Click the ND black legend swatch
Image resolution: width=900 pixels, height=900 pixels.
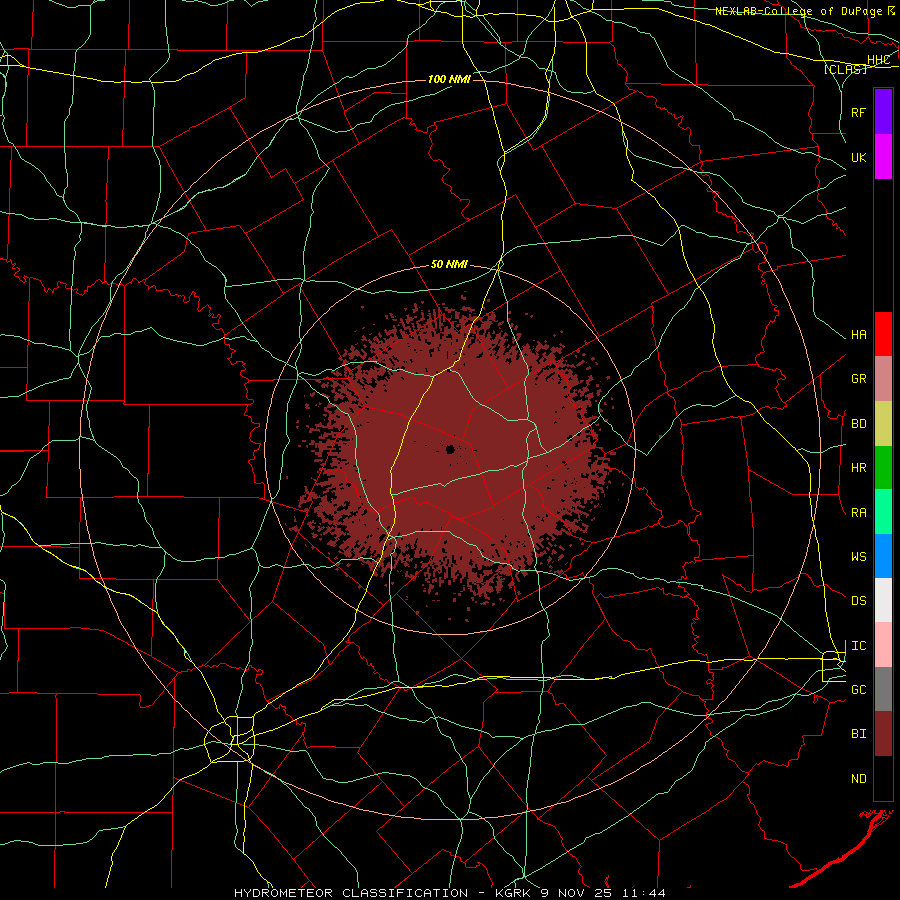pyautogui.click(x=883, y=778)
